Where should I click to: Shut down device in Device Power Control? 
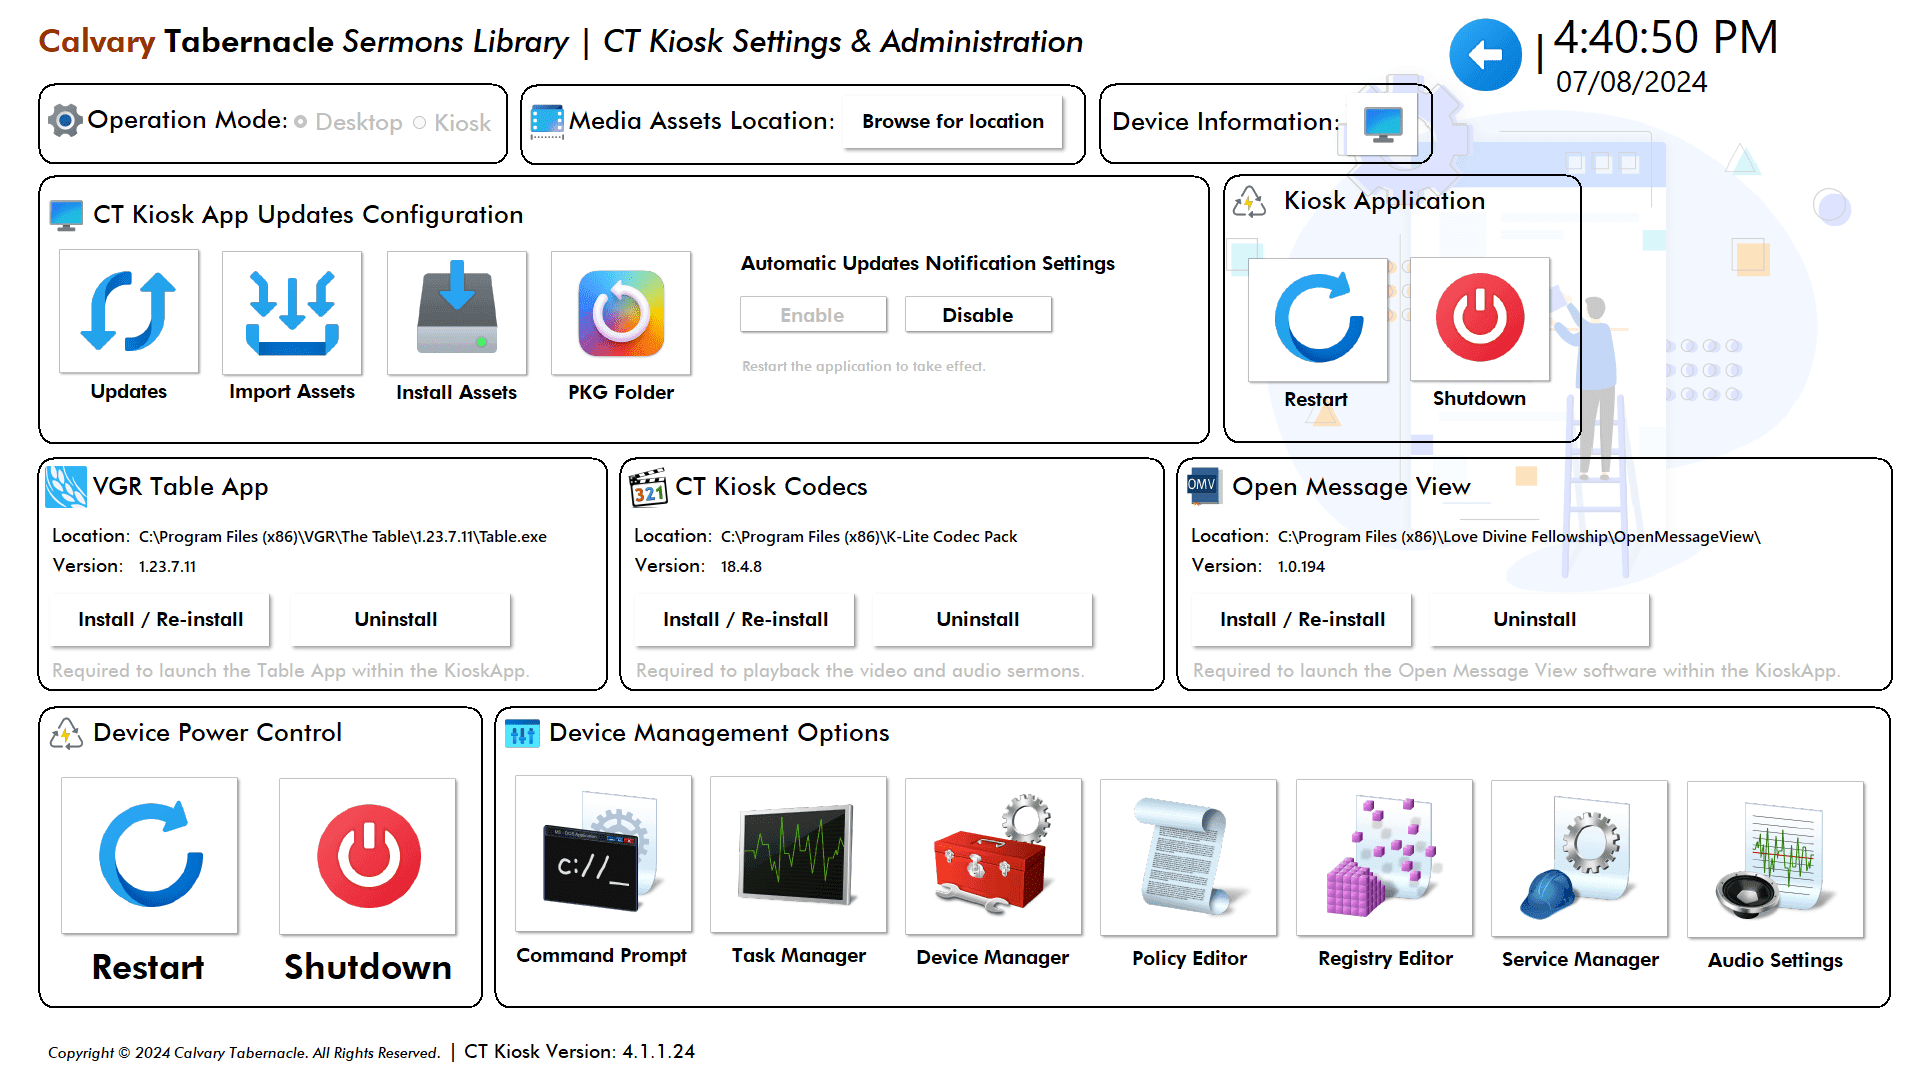[x=368, y=857]
